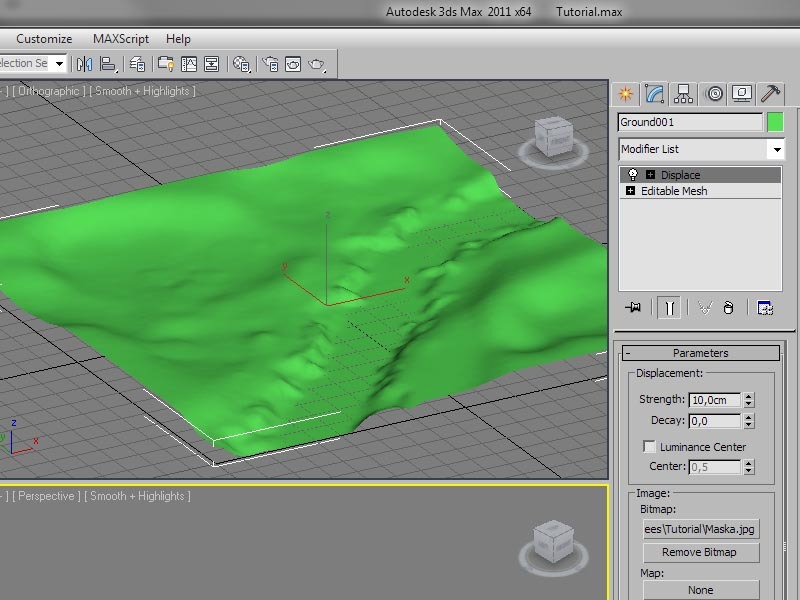
Task: Open the Customize menu
Action: (x=44, y=39)
